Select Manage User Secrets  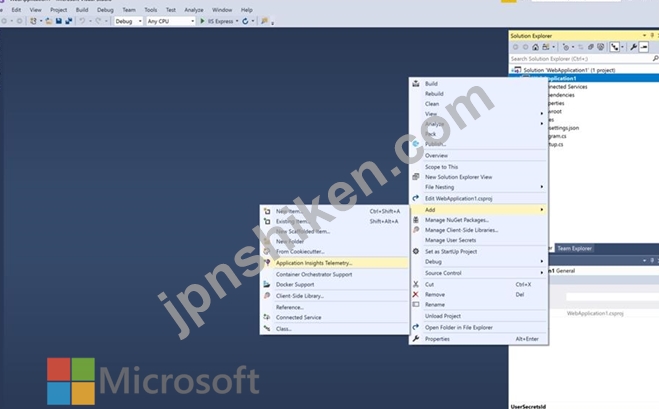click(x=478, y=240)
